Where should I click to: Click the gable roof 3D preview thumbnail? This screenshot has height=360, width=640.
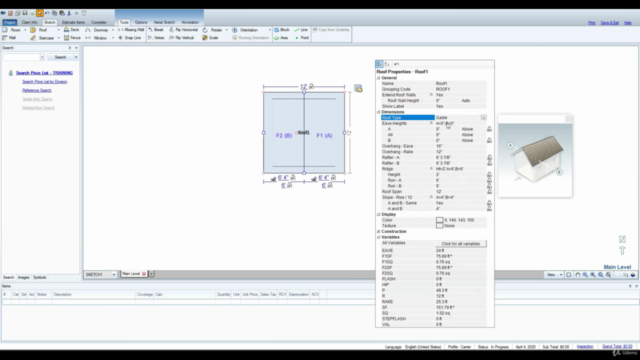pyautogui.click(x=535, y=160)
